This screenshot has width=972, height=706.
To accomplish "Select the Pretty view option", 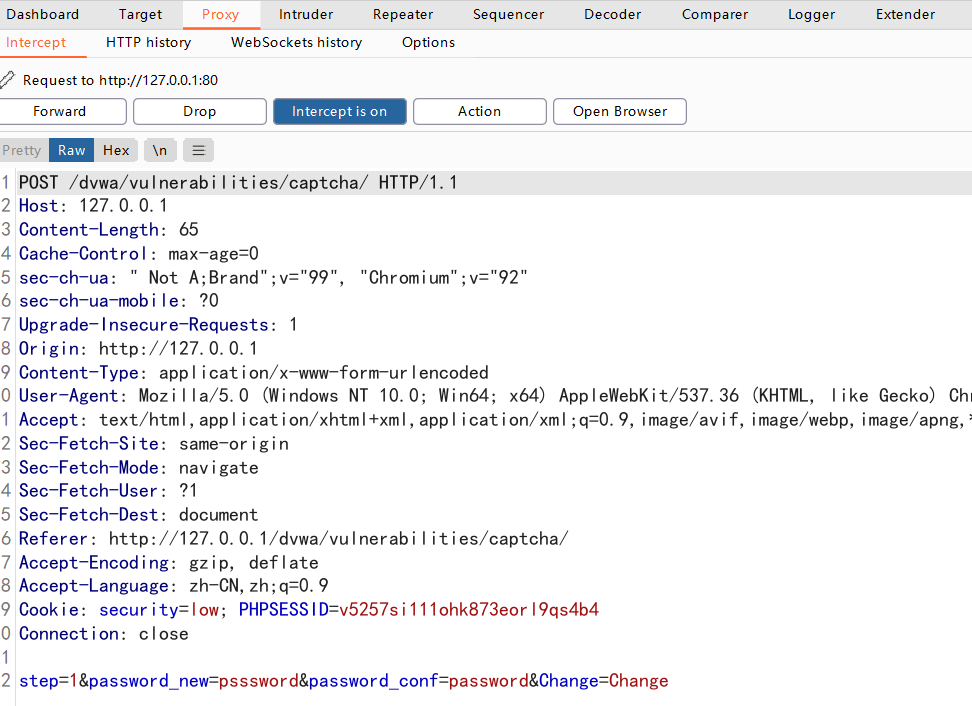I will (22, 150).
